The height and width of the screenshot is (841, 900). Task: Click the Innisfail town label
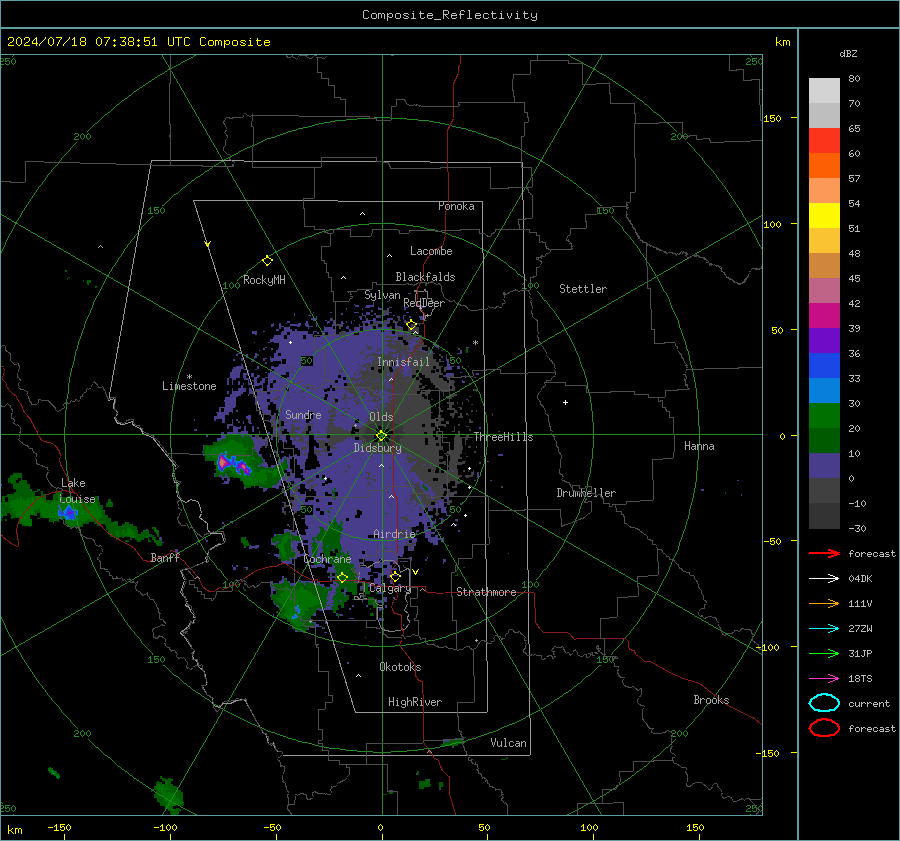click(x=403, y=362)
